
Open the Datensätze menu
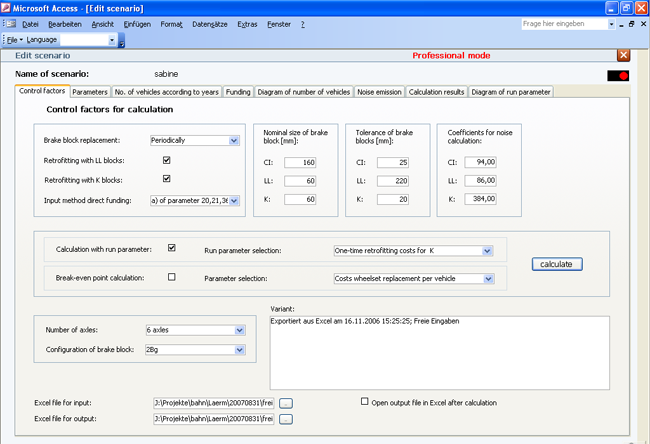[x=210, y=24]
